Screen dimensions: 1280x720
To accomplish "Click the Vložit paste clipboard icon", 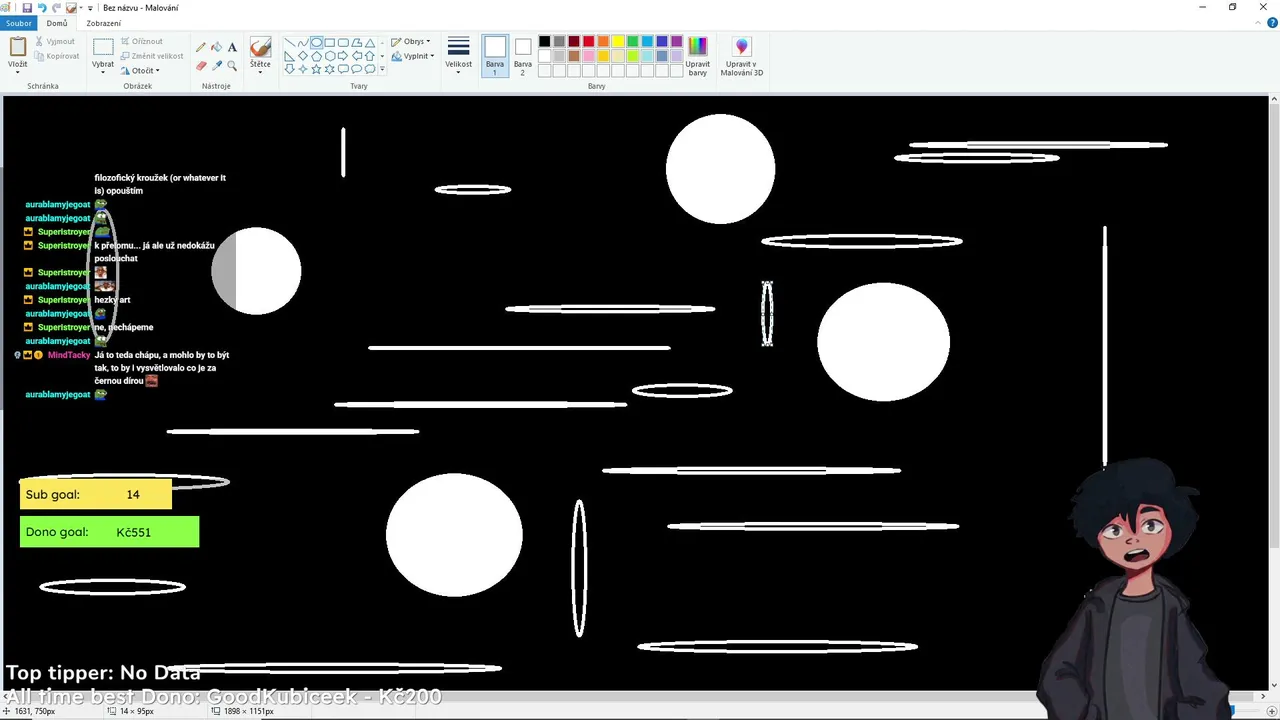I will (x=18, y=47).
